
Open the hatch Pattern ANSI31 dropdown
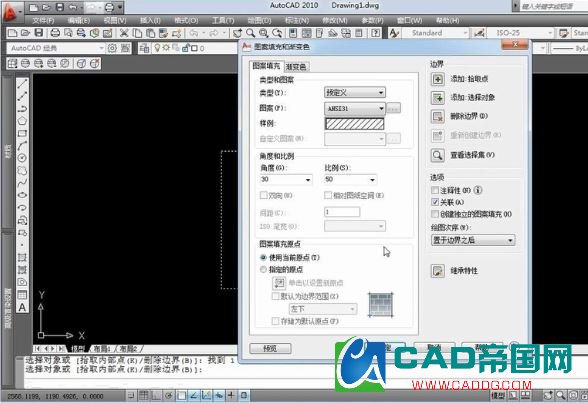(x=355, y=108)
